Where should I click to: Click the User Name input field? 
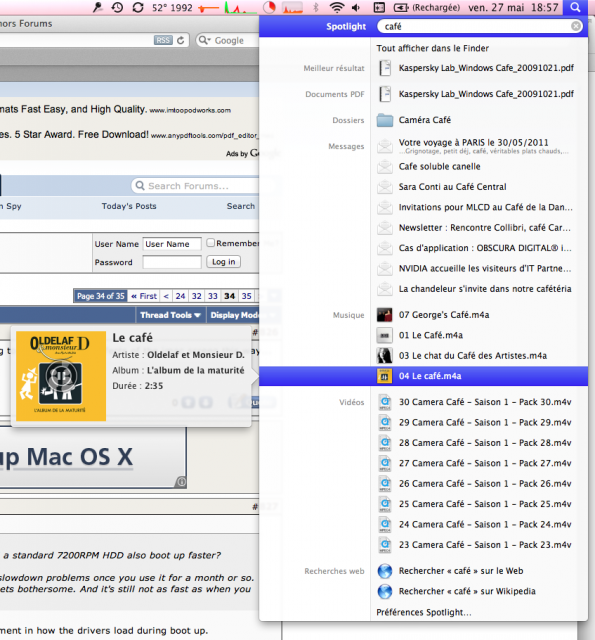[x=172, y=244]
